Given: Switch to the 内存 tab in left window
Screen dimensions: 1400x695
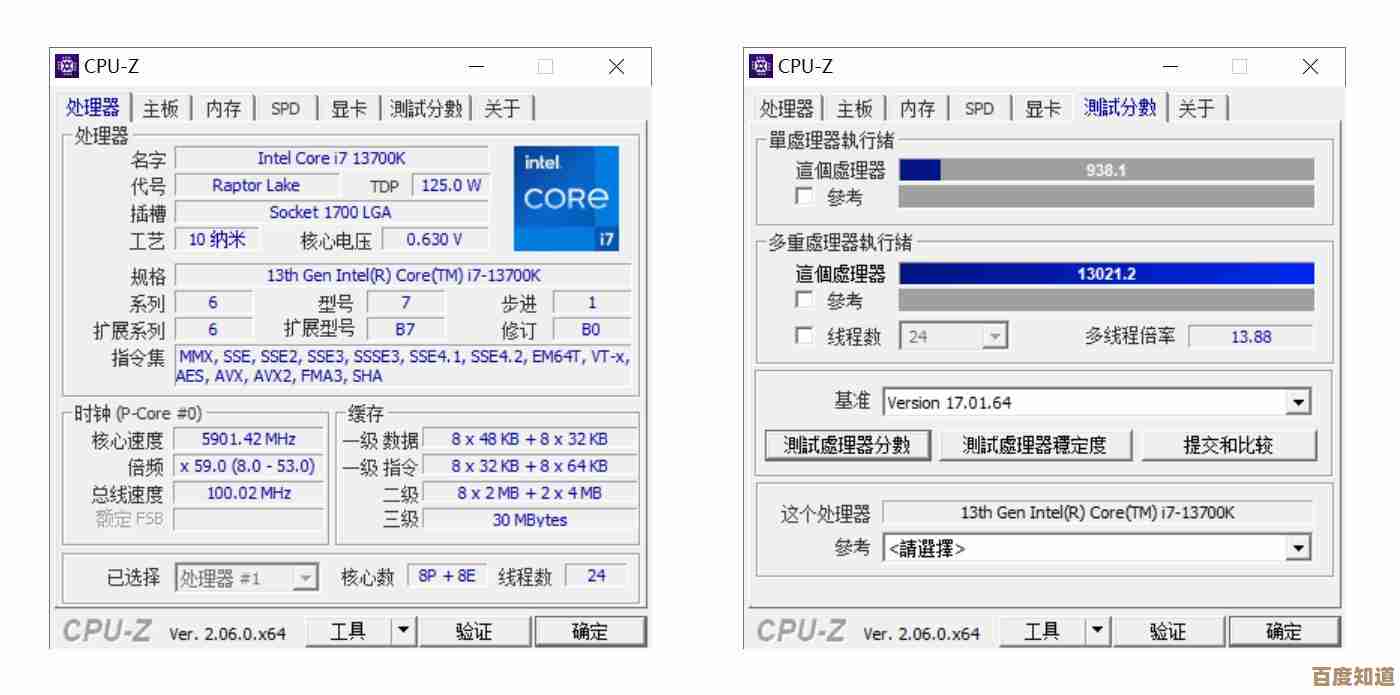Looking at the screenshot, I should pos(223,109).
